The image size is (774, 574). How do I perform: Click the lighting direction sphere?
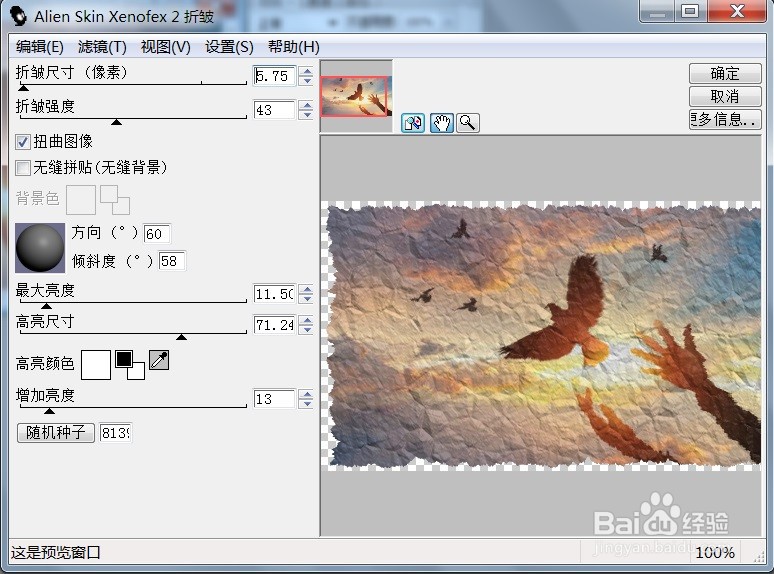click(40, 248)
